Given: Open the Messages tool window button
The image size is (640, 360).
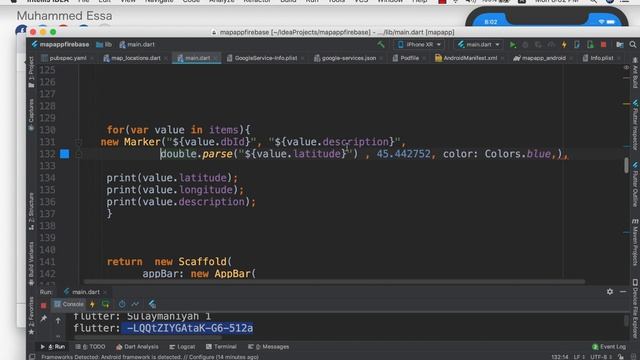Looking at the screenshot, I should (269, 347).
